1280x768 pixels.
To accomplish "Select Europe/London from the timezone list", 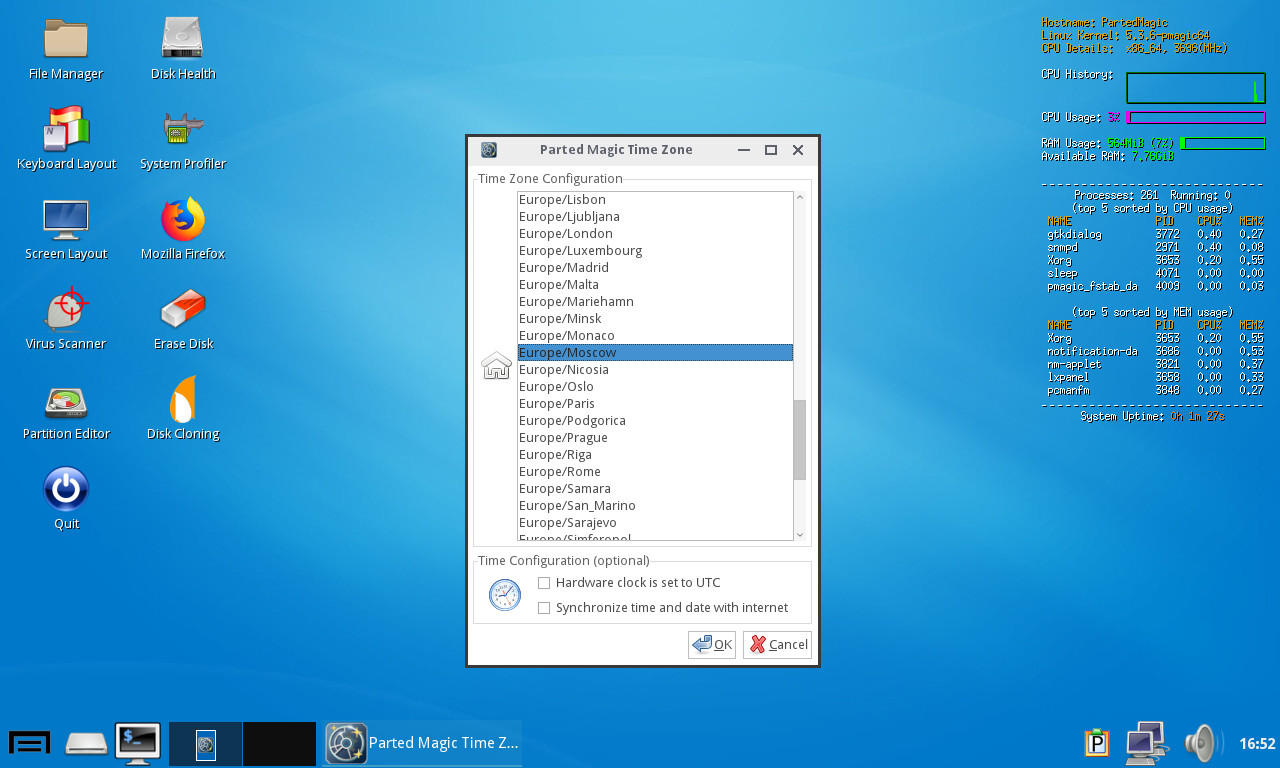I will (x=566, y=234).
